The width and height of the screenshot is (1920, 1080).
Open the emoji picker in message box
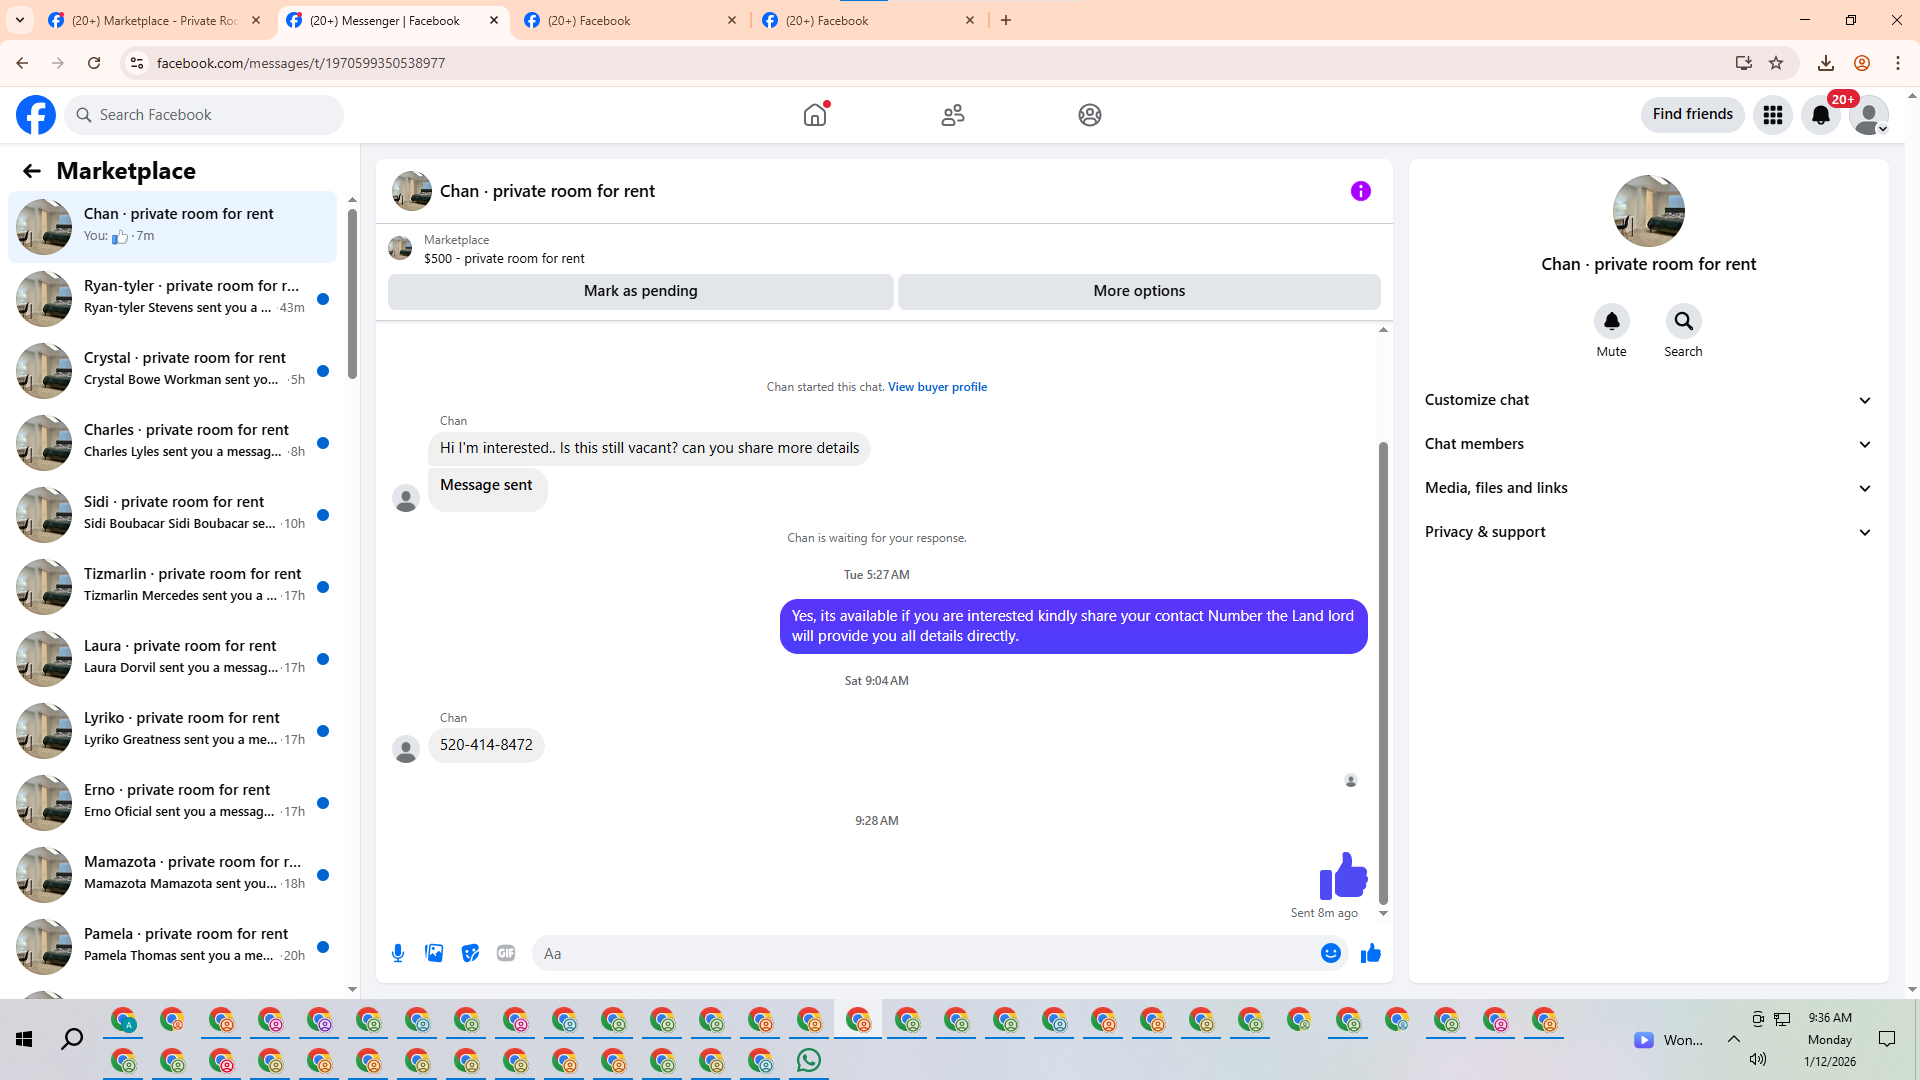pos(1330,953)
